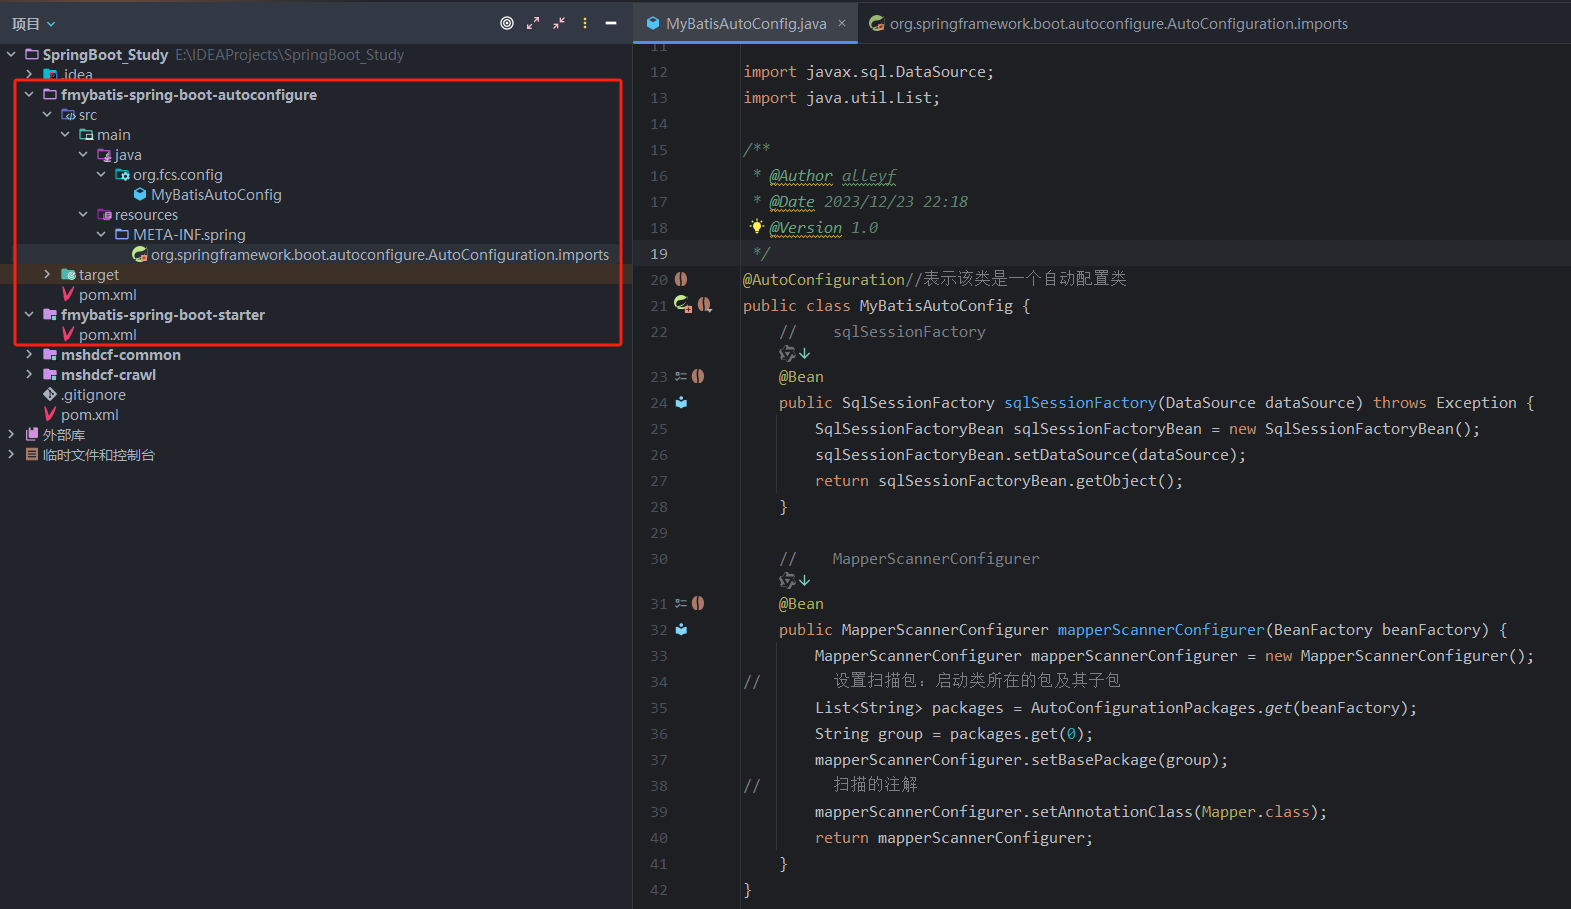
Task: Expand the mshdcf-common module
Action: click(x=29, y=355)
